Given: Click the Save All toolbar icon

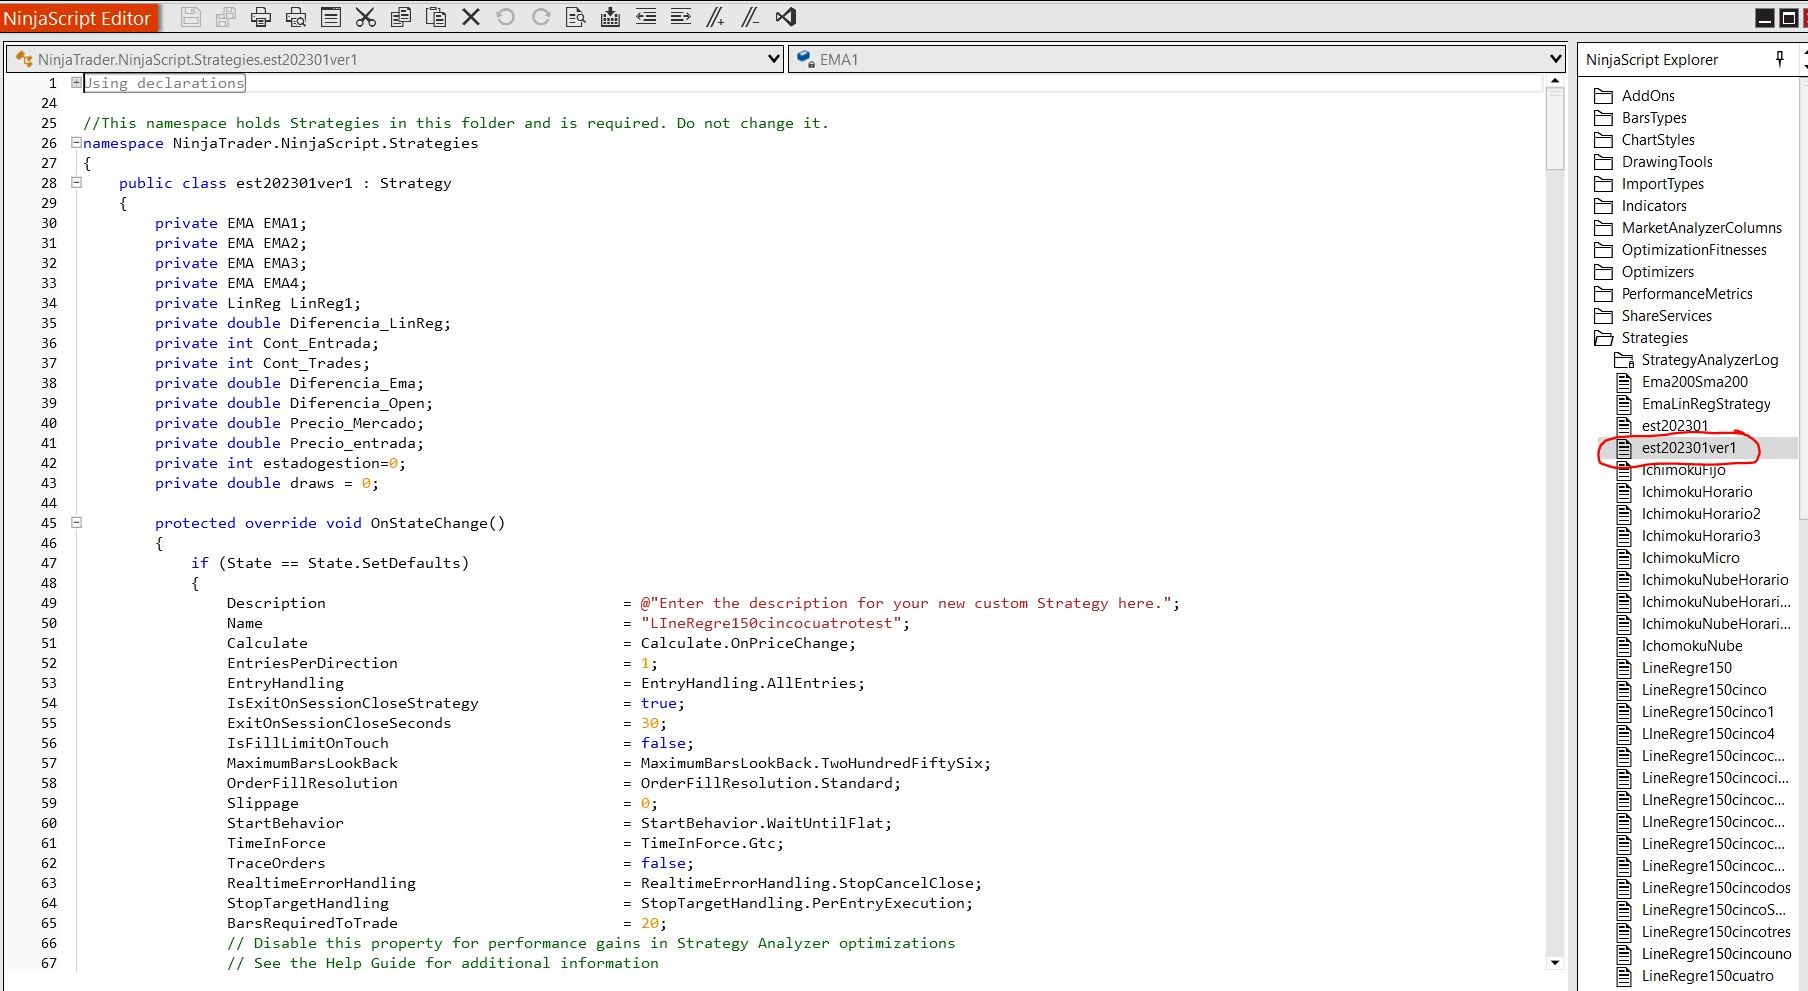Looking at the screenshot, I should pos(226,17).
